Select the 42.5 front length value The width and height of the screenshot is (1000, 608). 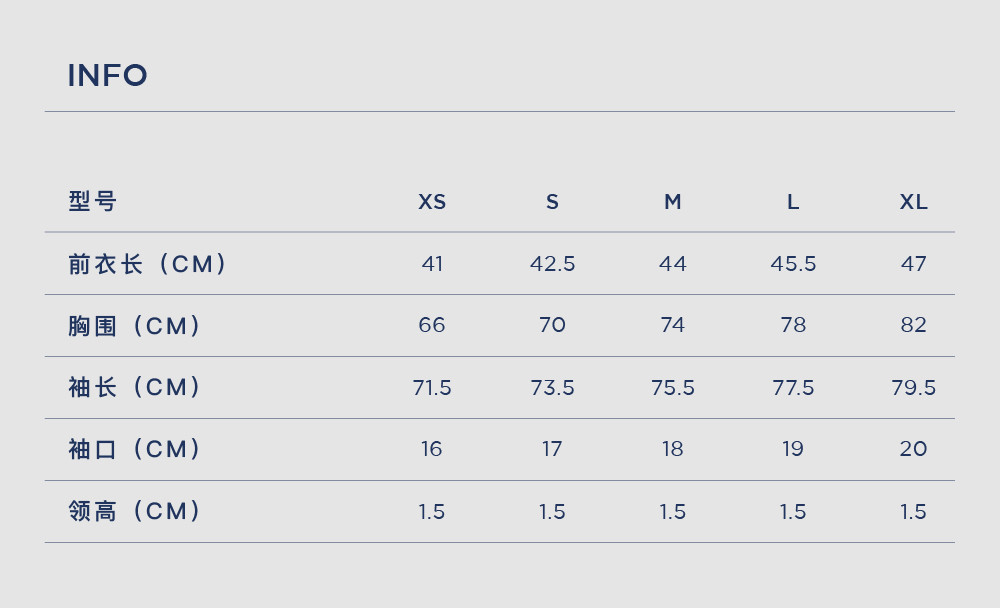552,263
